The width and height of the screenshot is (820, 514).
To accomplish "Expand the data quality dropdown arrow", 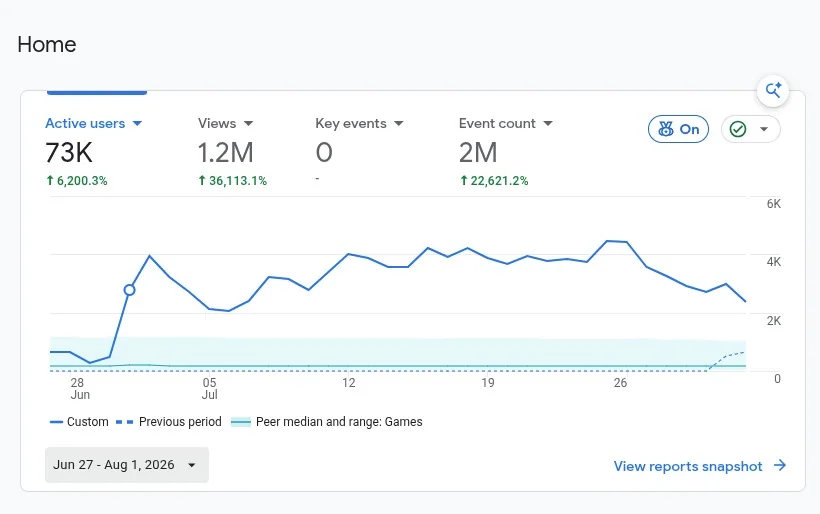I will [x=764, y=129].
